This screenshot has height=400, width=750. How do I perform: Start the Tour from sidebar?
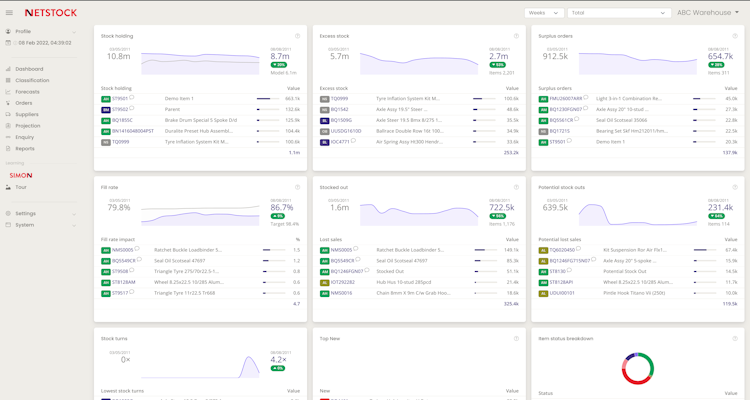click(21, 187)
